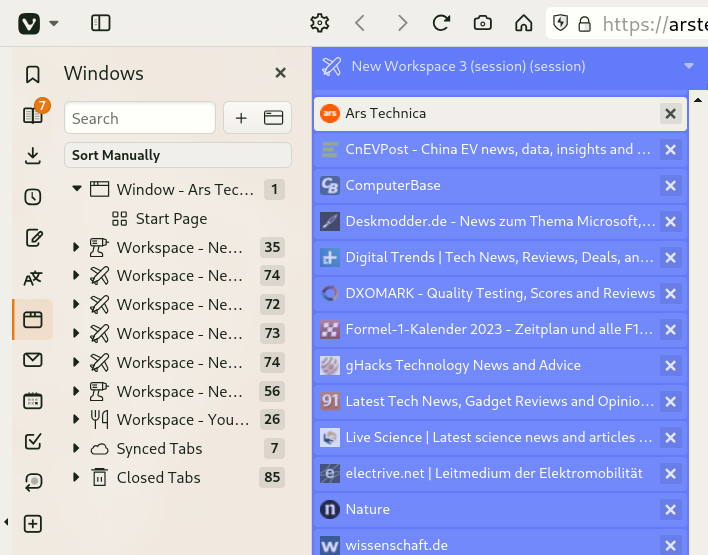Expand Synced Tabs
The image size is (708, 555).
[x=76, y=448]
